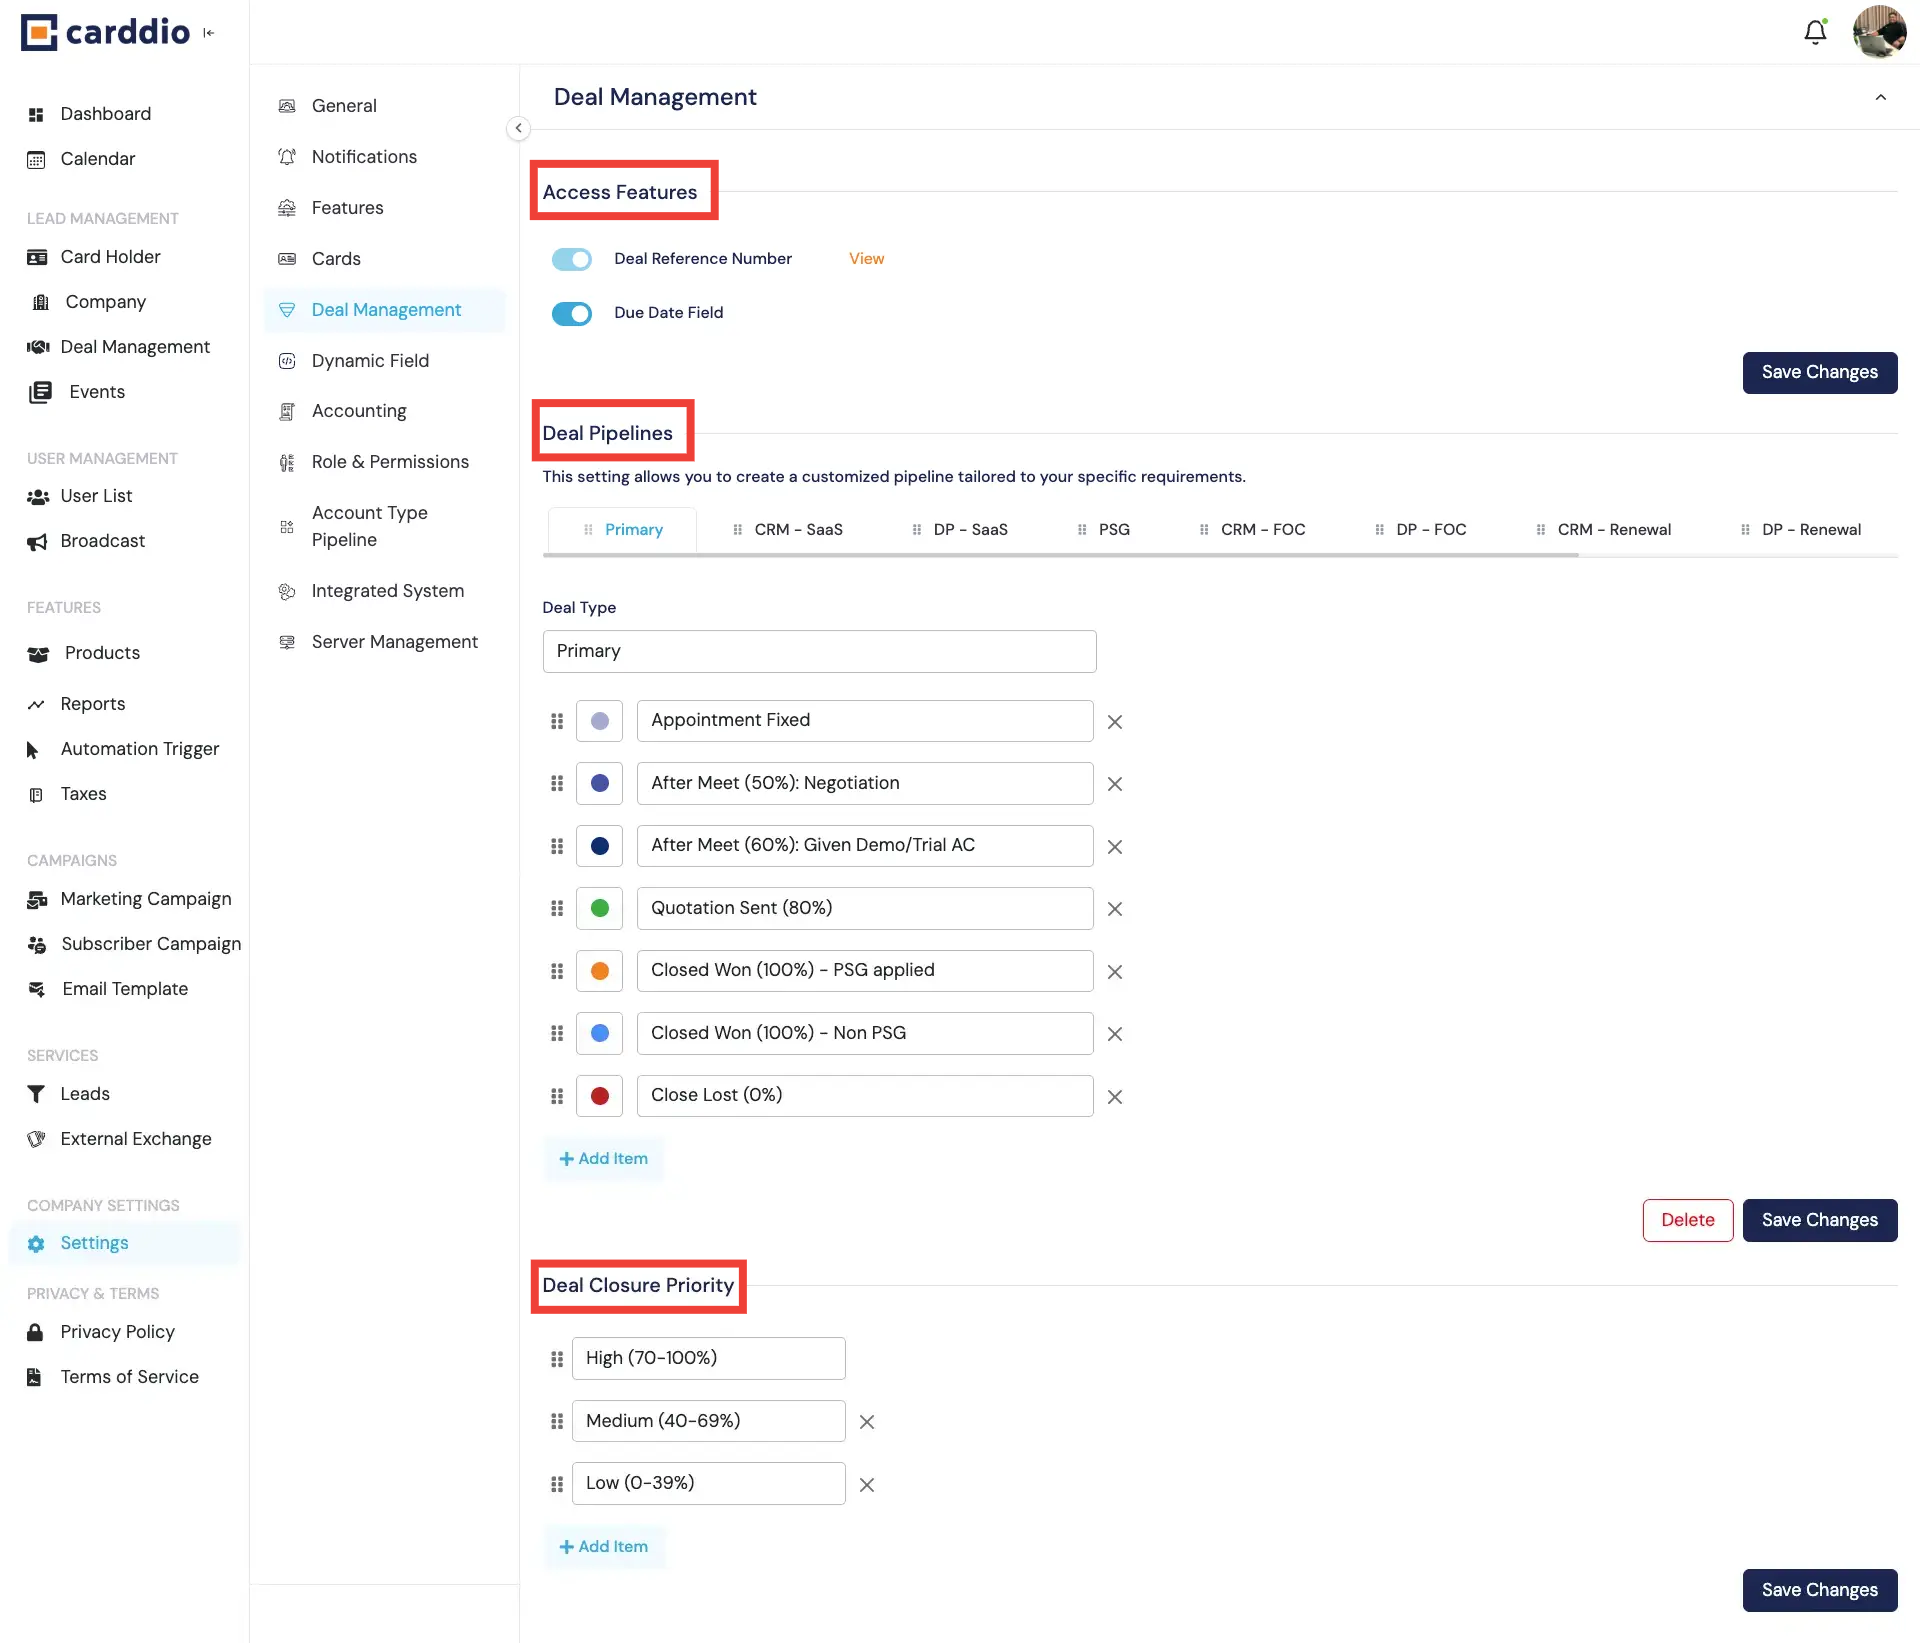Image resolution: width=1920 pixels, height=1643 pixels.
Task: Toggle Deal Reference Number off then view state
Action: [x=571, y=259]
